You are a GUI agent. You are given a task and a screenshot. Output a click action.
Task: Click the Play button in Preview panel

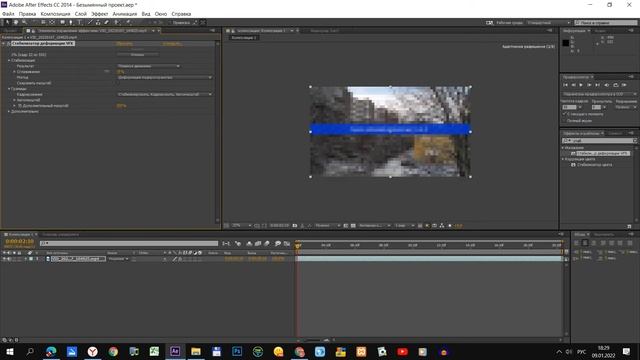tap(581, 85)
